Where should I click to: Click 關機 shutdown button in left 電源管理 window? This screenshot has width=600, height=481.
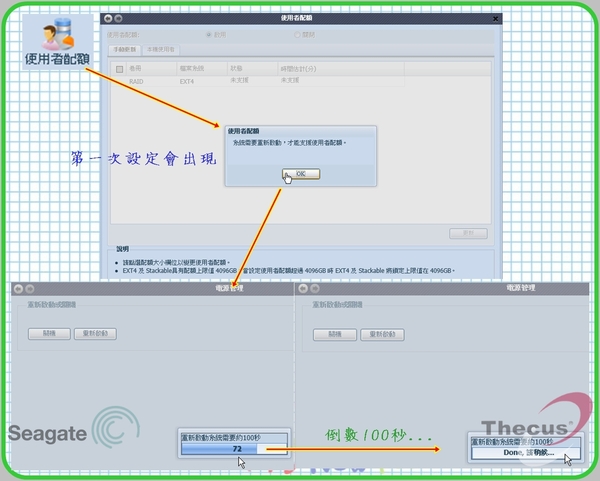point(49,334)
